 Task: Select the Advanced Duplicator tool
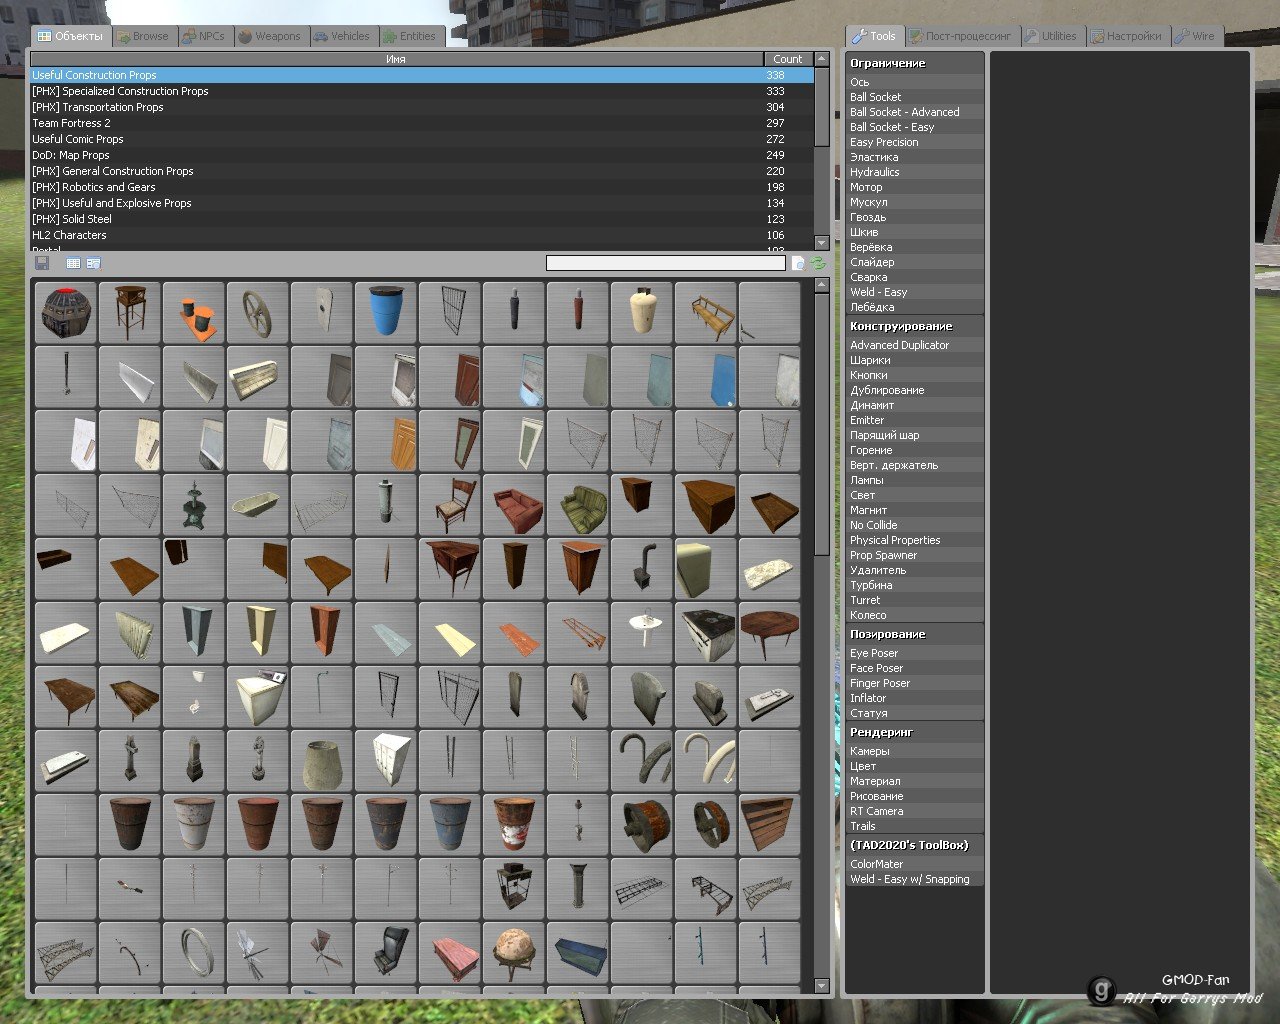click(x=914, y=345)
